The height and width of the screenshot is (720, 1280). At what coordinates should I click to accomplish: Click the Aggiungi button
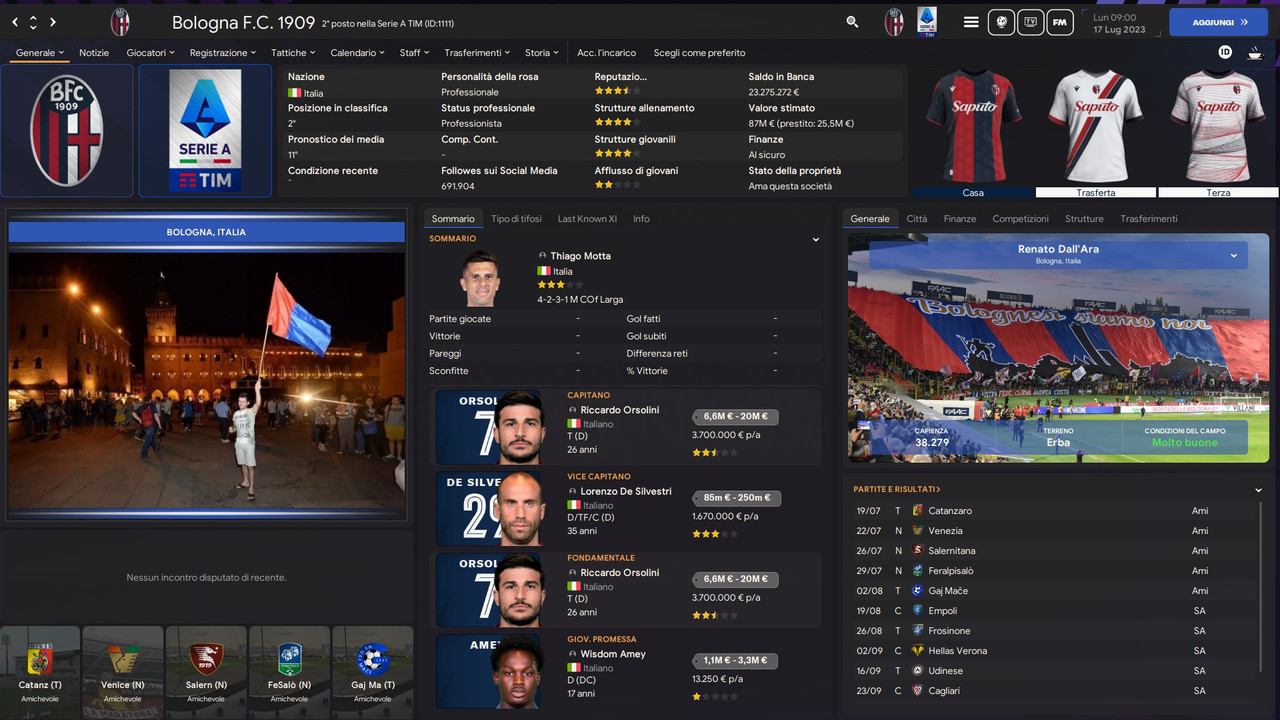pos(1218,21)
